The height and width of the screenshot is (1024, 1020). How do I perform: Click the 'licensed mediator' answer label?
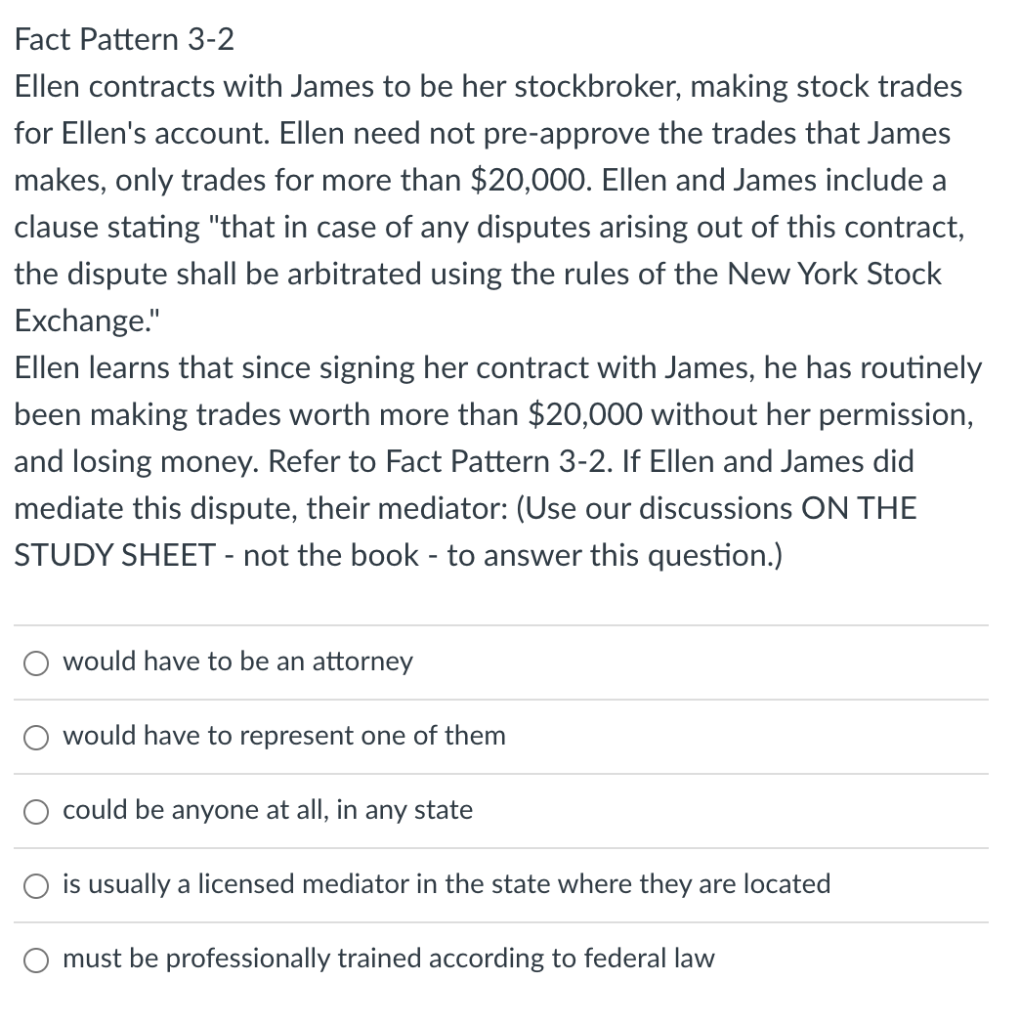(x=446, y=884)
